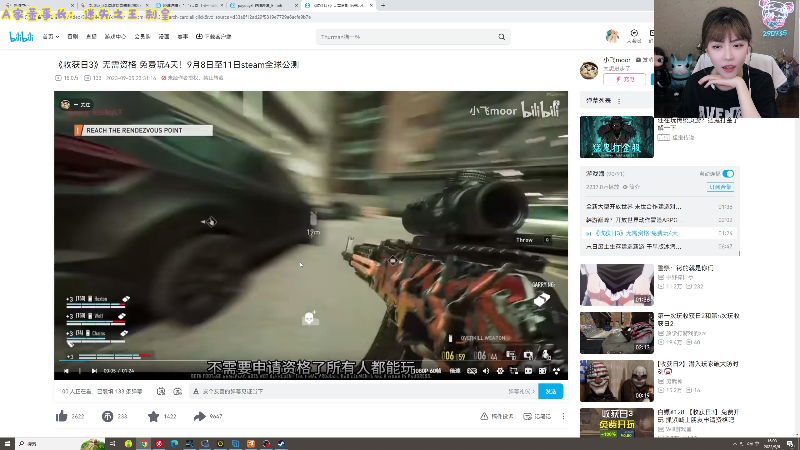The width and height of the screenshot is (800, 450).
Task: Submit search with the magnifier icon
Action: [502, 37]
